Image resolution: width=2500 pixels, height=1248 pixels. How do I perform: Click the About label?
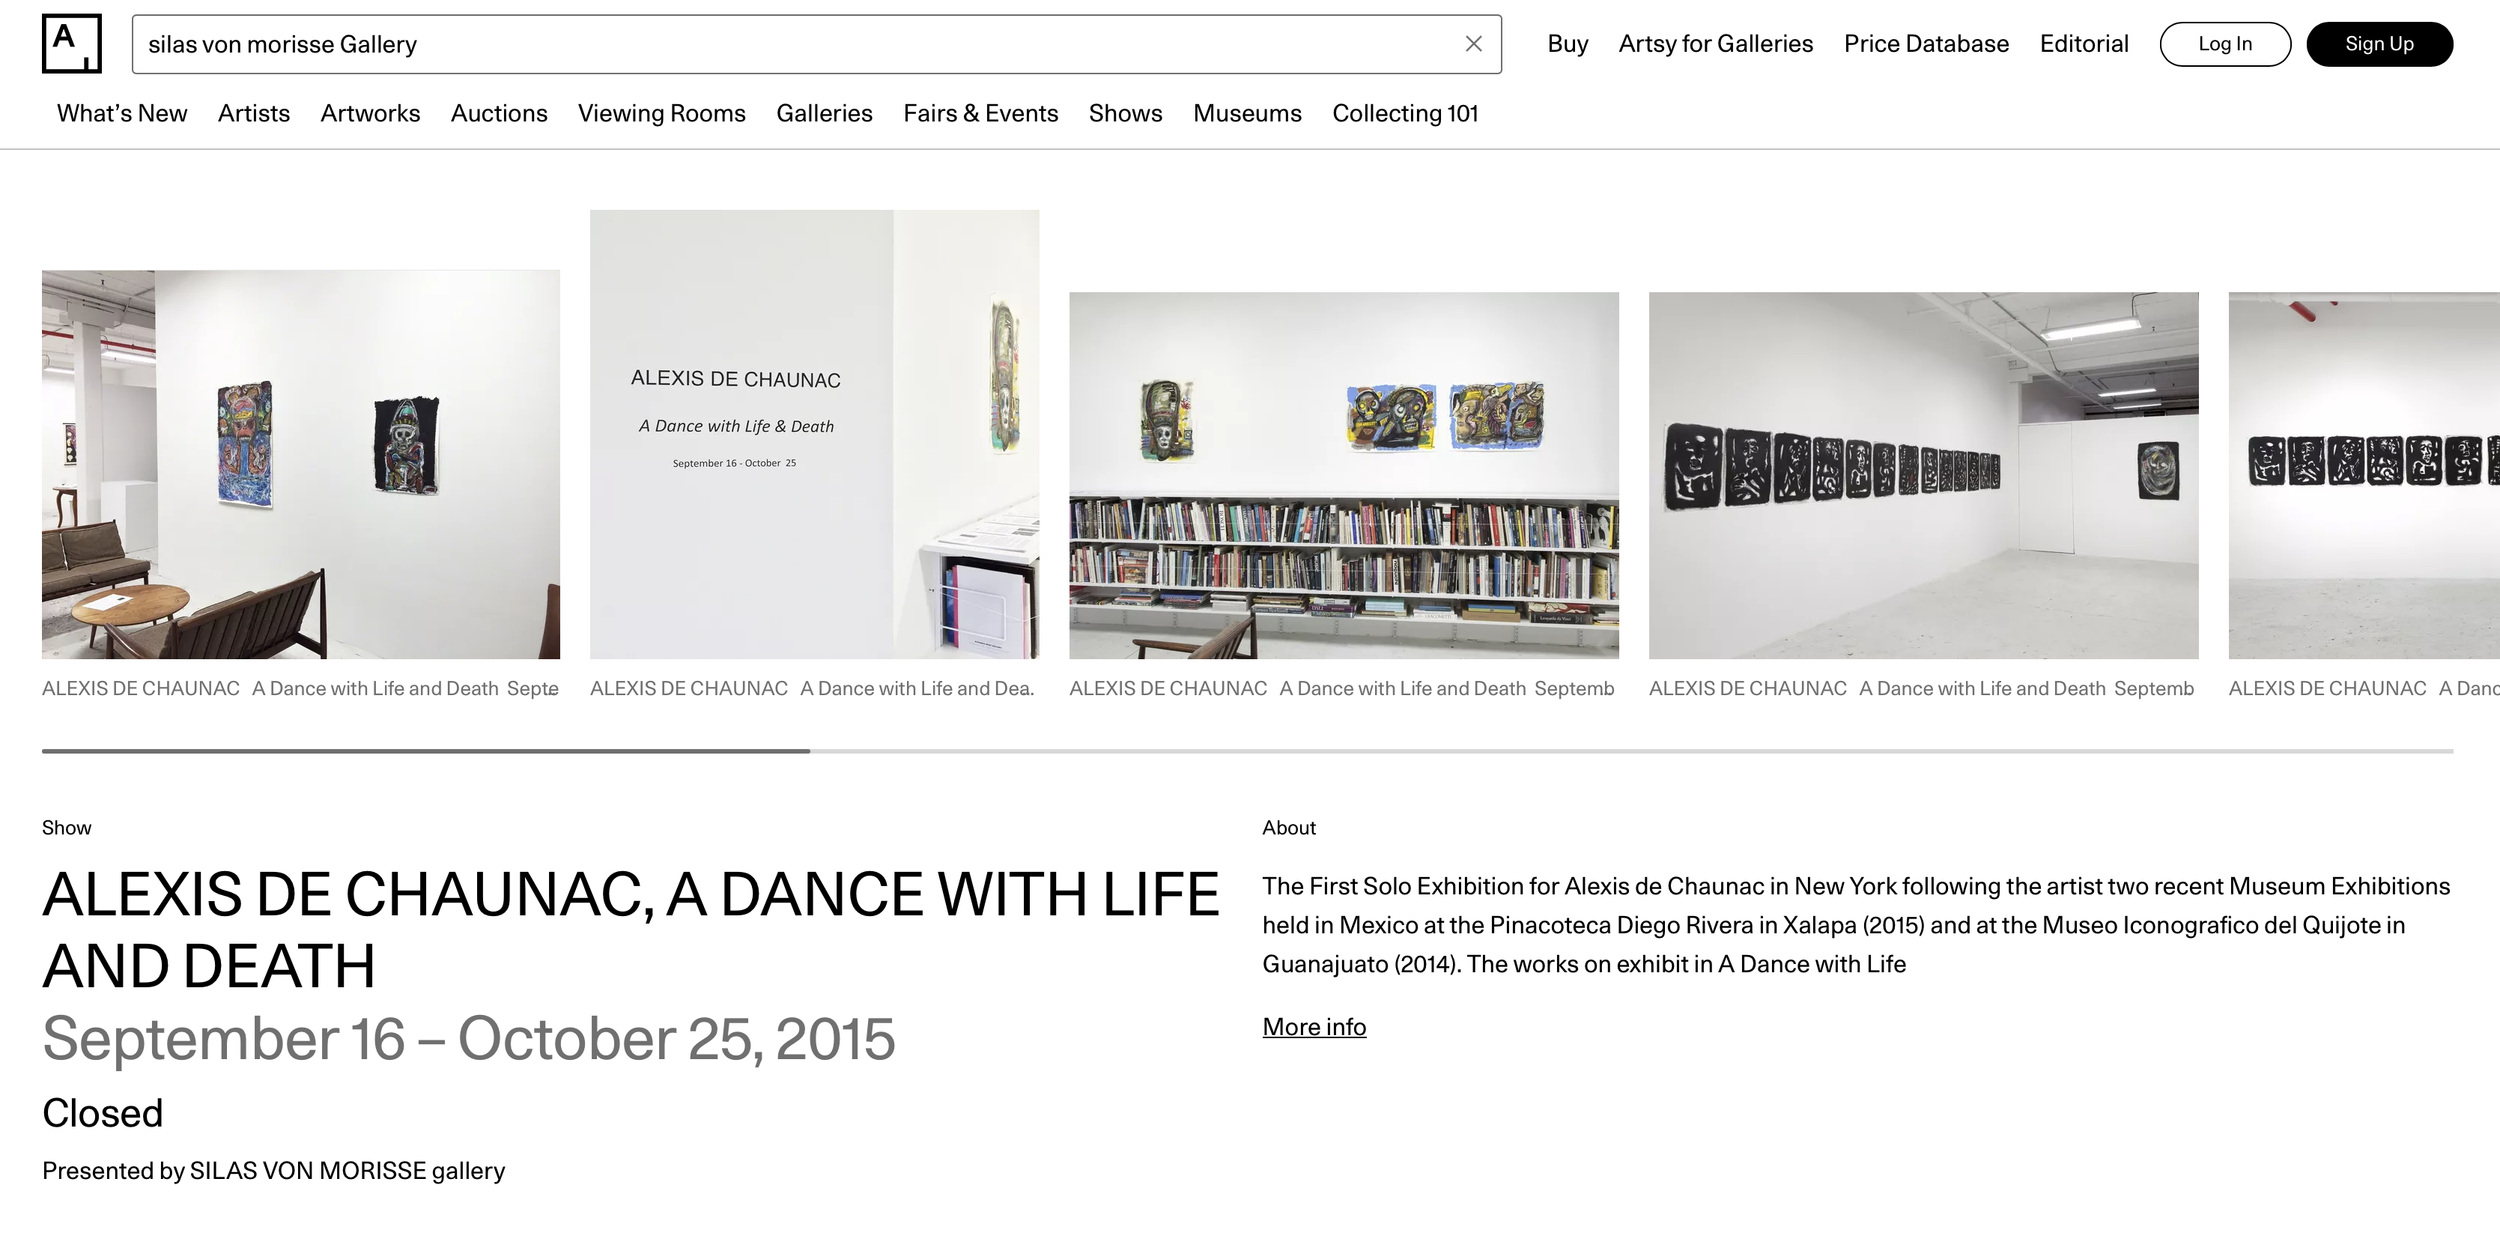point(1288,828)
